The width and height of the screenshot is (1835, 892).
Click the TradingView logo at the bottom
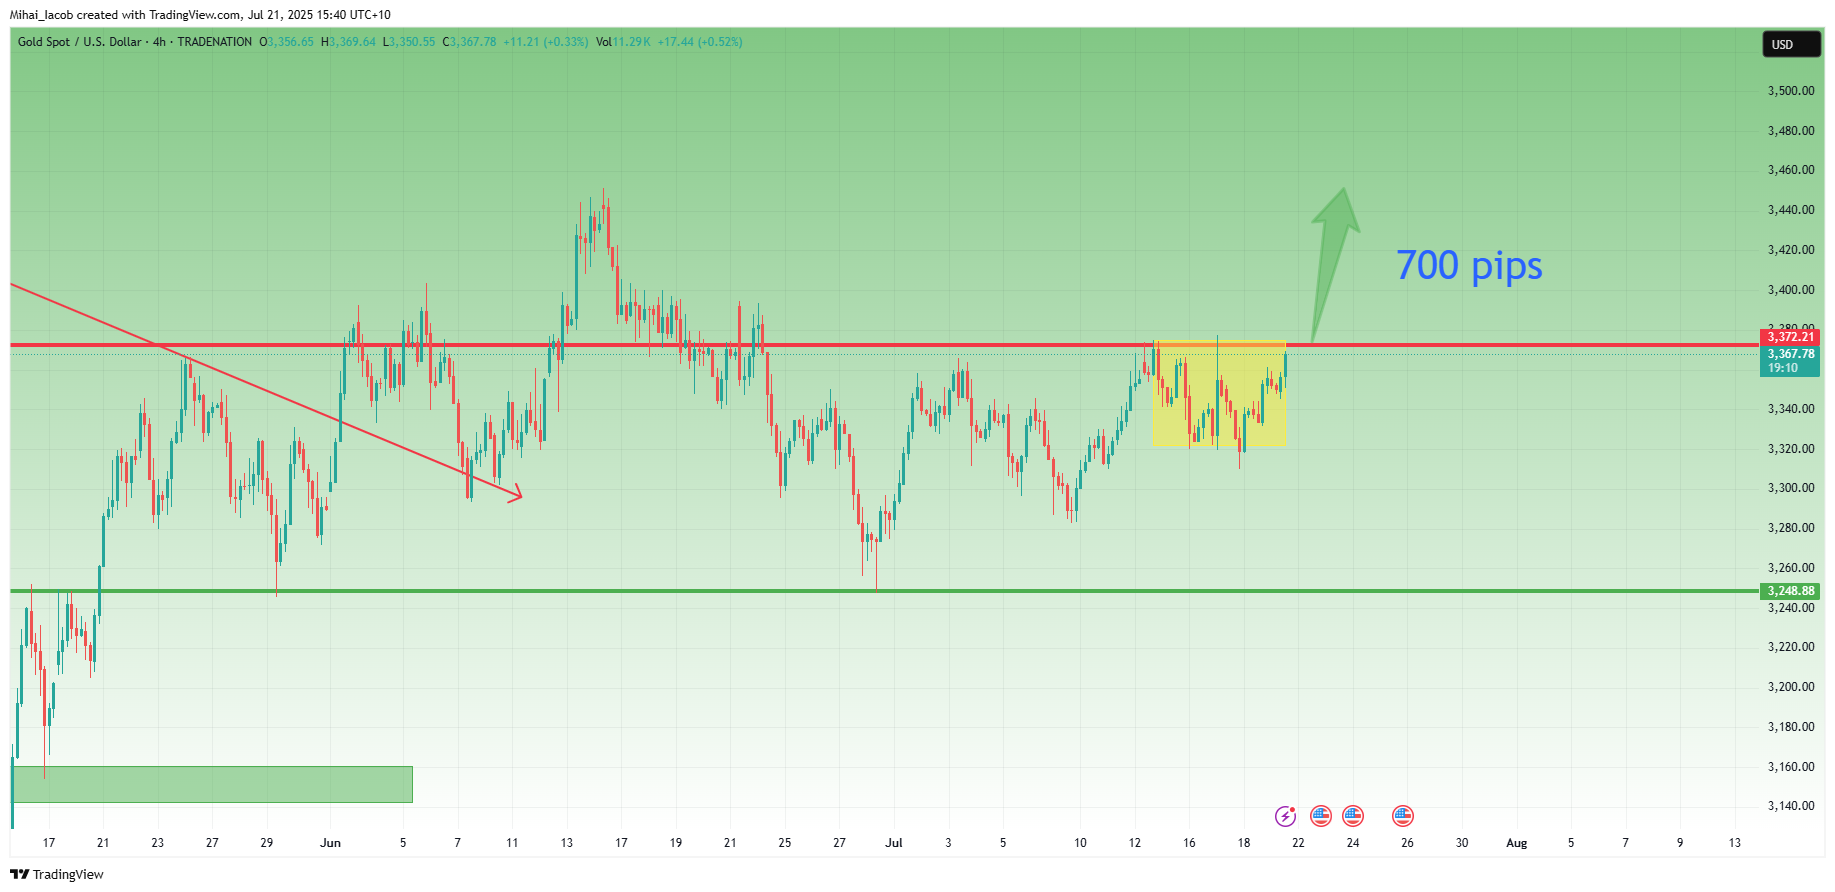pos(57,874)
